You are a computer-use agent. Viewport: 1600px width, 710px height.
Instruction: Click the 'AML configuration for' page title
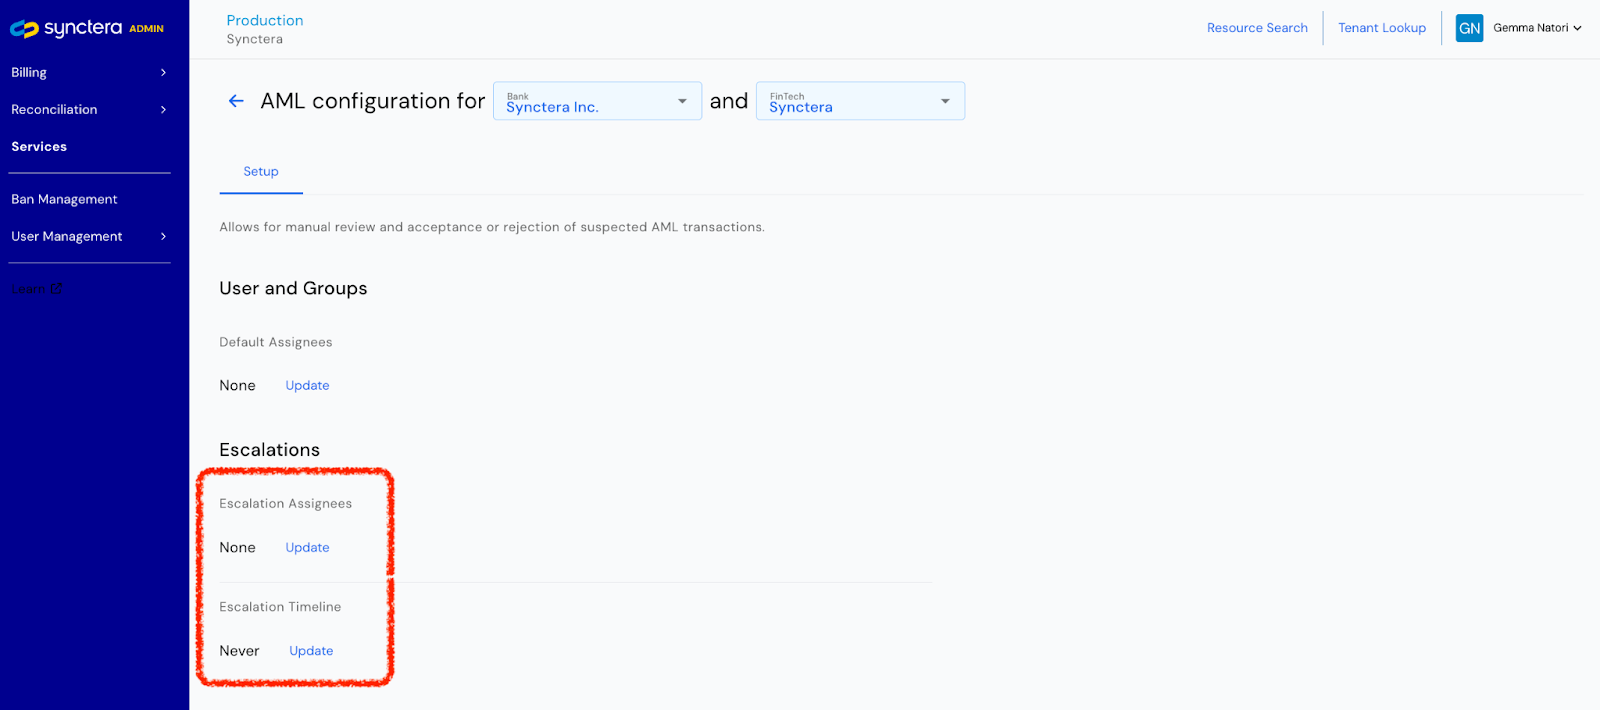(x=373, y=101)
